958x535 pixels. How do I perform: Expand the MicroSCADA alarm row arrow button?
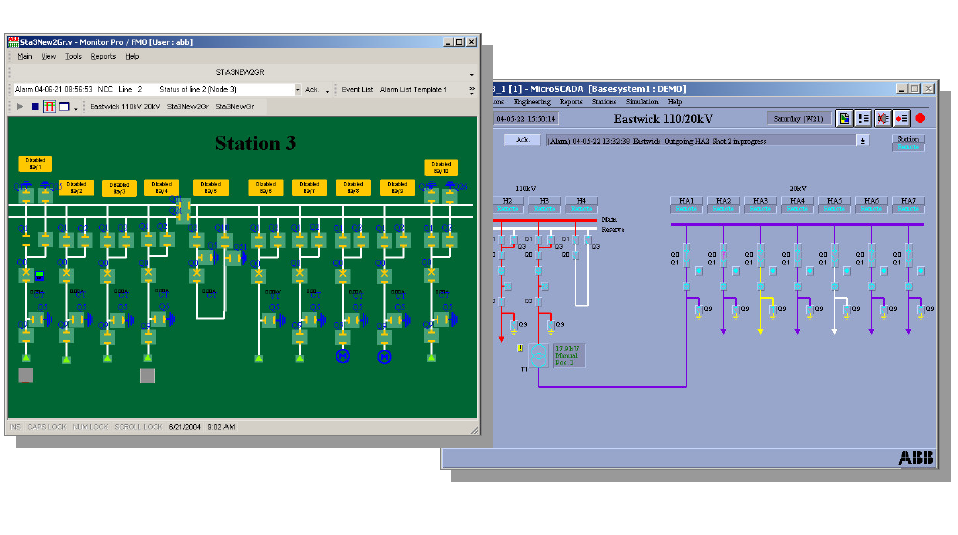(x=863, y=140)
